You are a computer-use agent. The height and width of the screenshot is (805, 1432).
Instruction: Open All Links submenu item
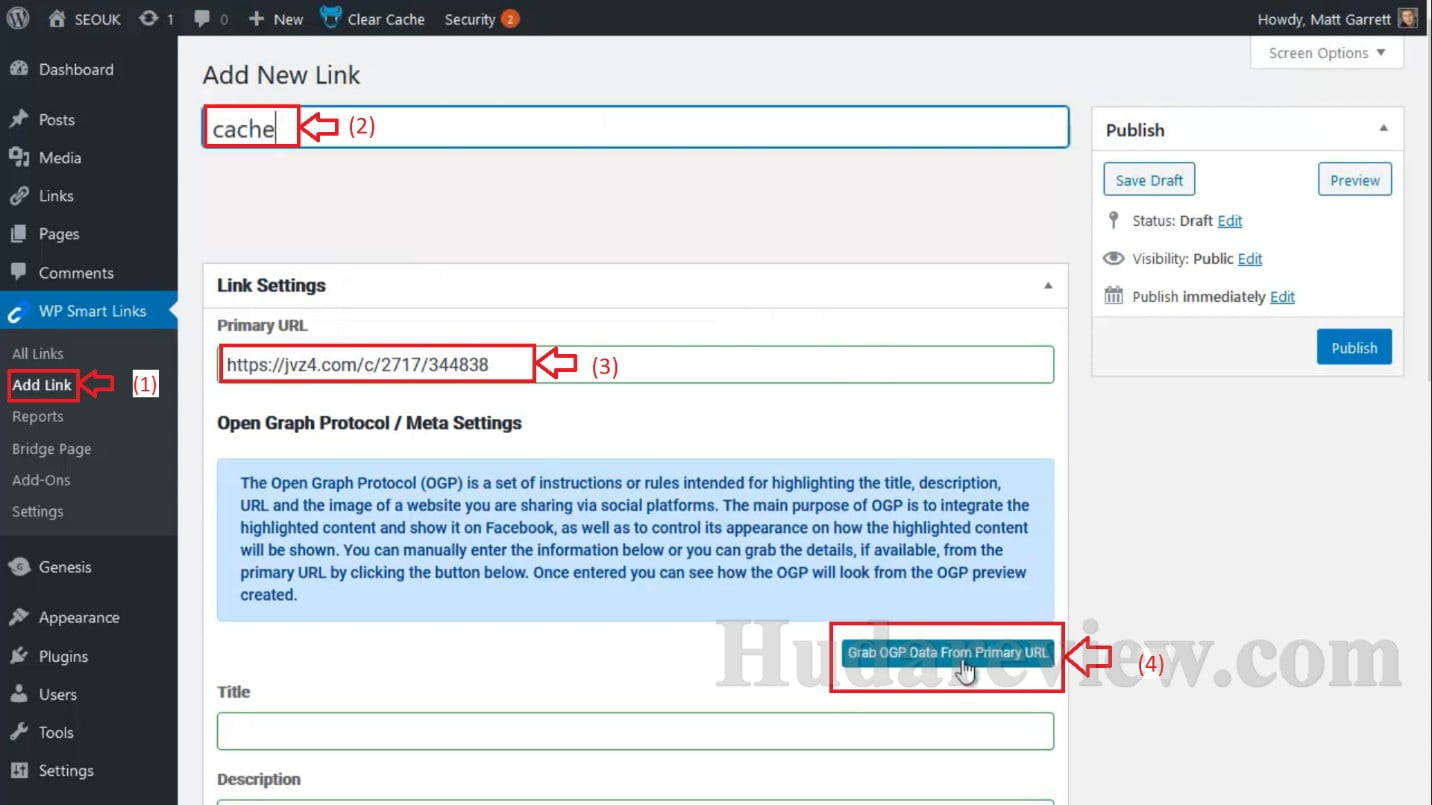point(38,353)
